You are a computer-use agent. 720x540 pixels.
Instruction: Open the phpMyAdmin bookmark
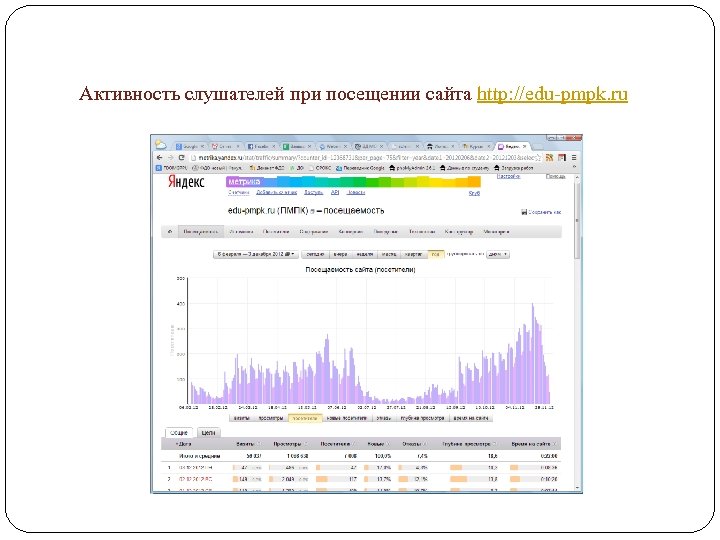coord(412,168)
